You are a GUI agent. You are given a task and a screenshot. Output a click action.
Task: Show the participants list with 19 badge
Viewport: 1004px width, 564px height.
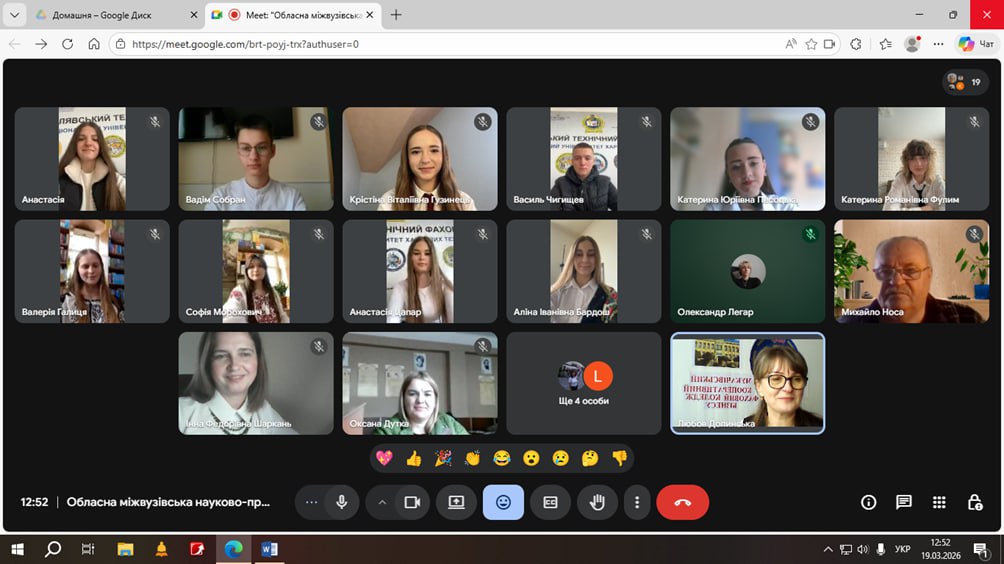click(965, 82)
